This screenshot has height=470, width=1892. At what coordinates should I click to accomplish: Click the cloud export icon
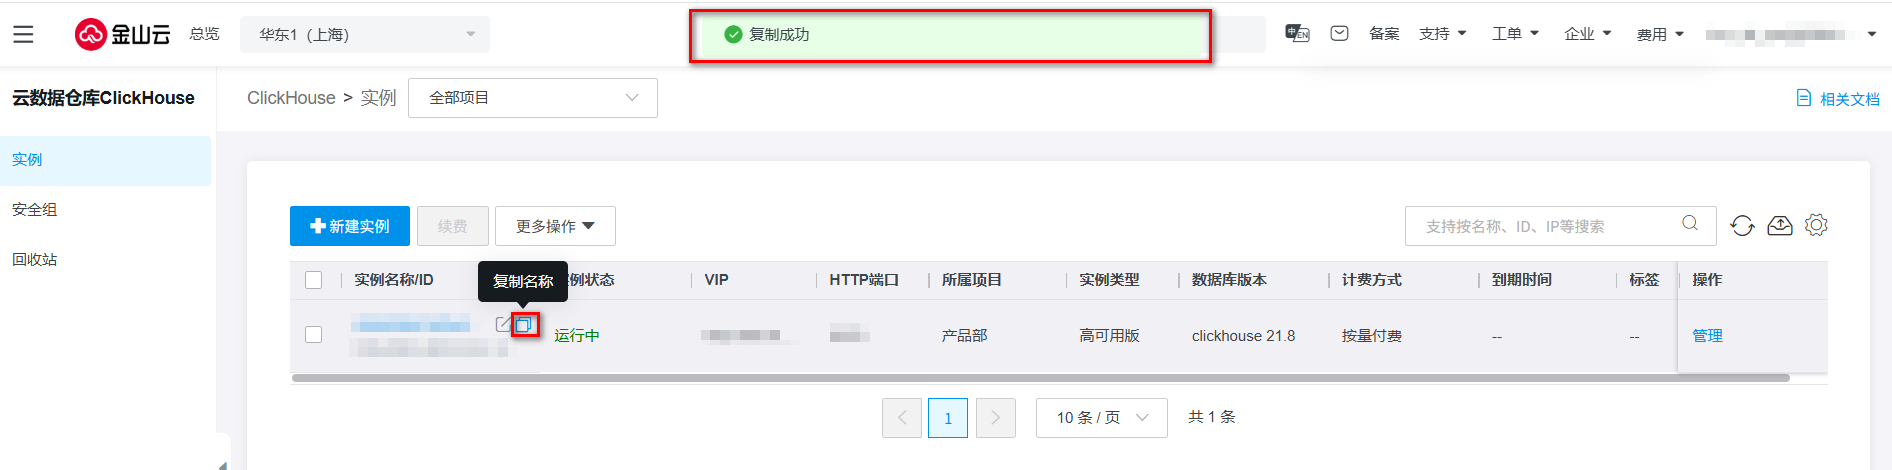pyautogui.click(x=1780, y=226)
